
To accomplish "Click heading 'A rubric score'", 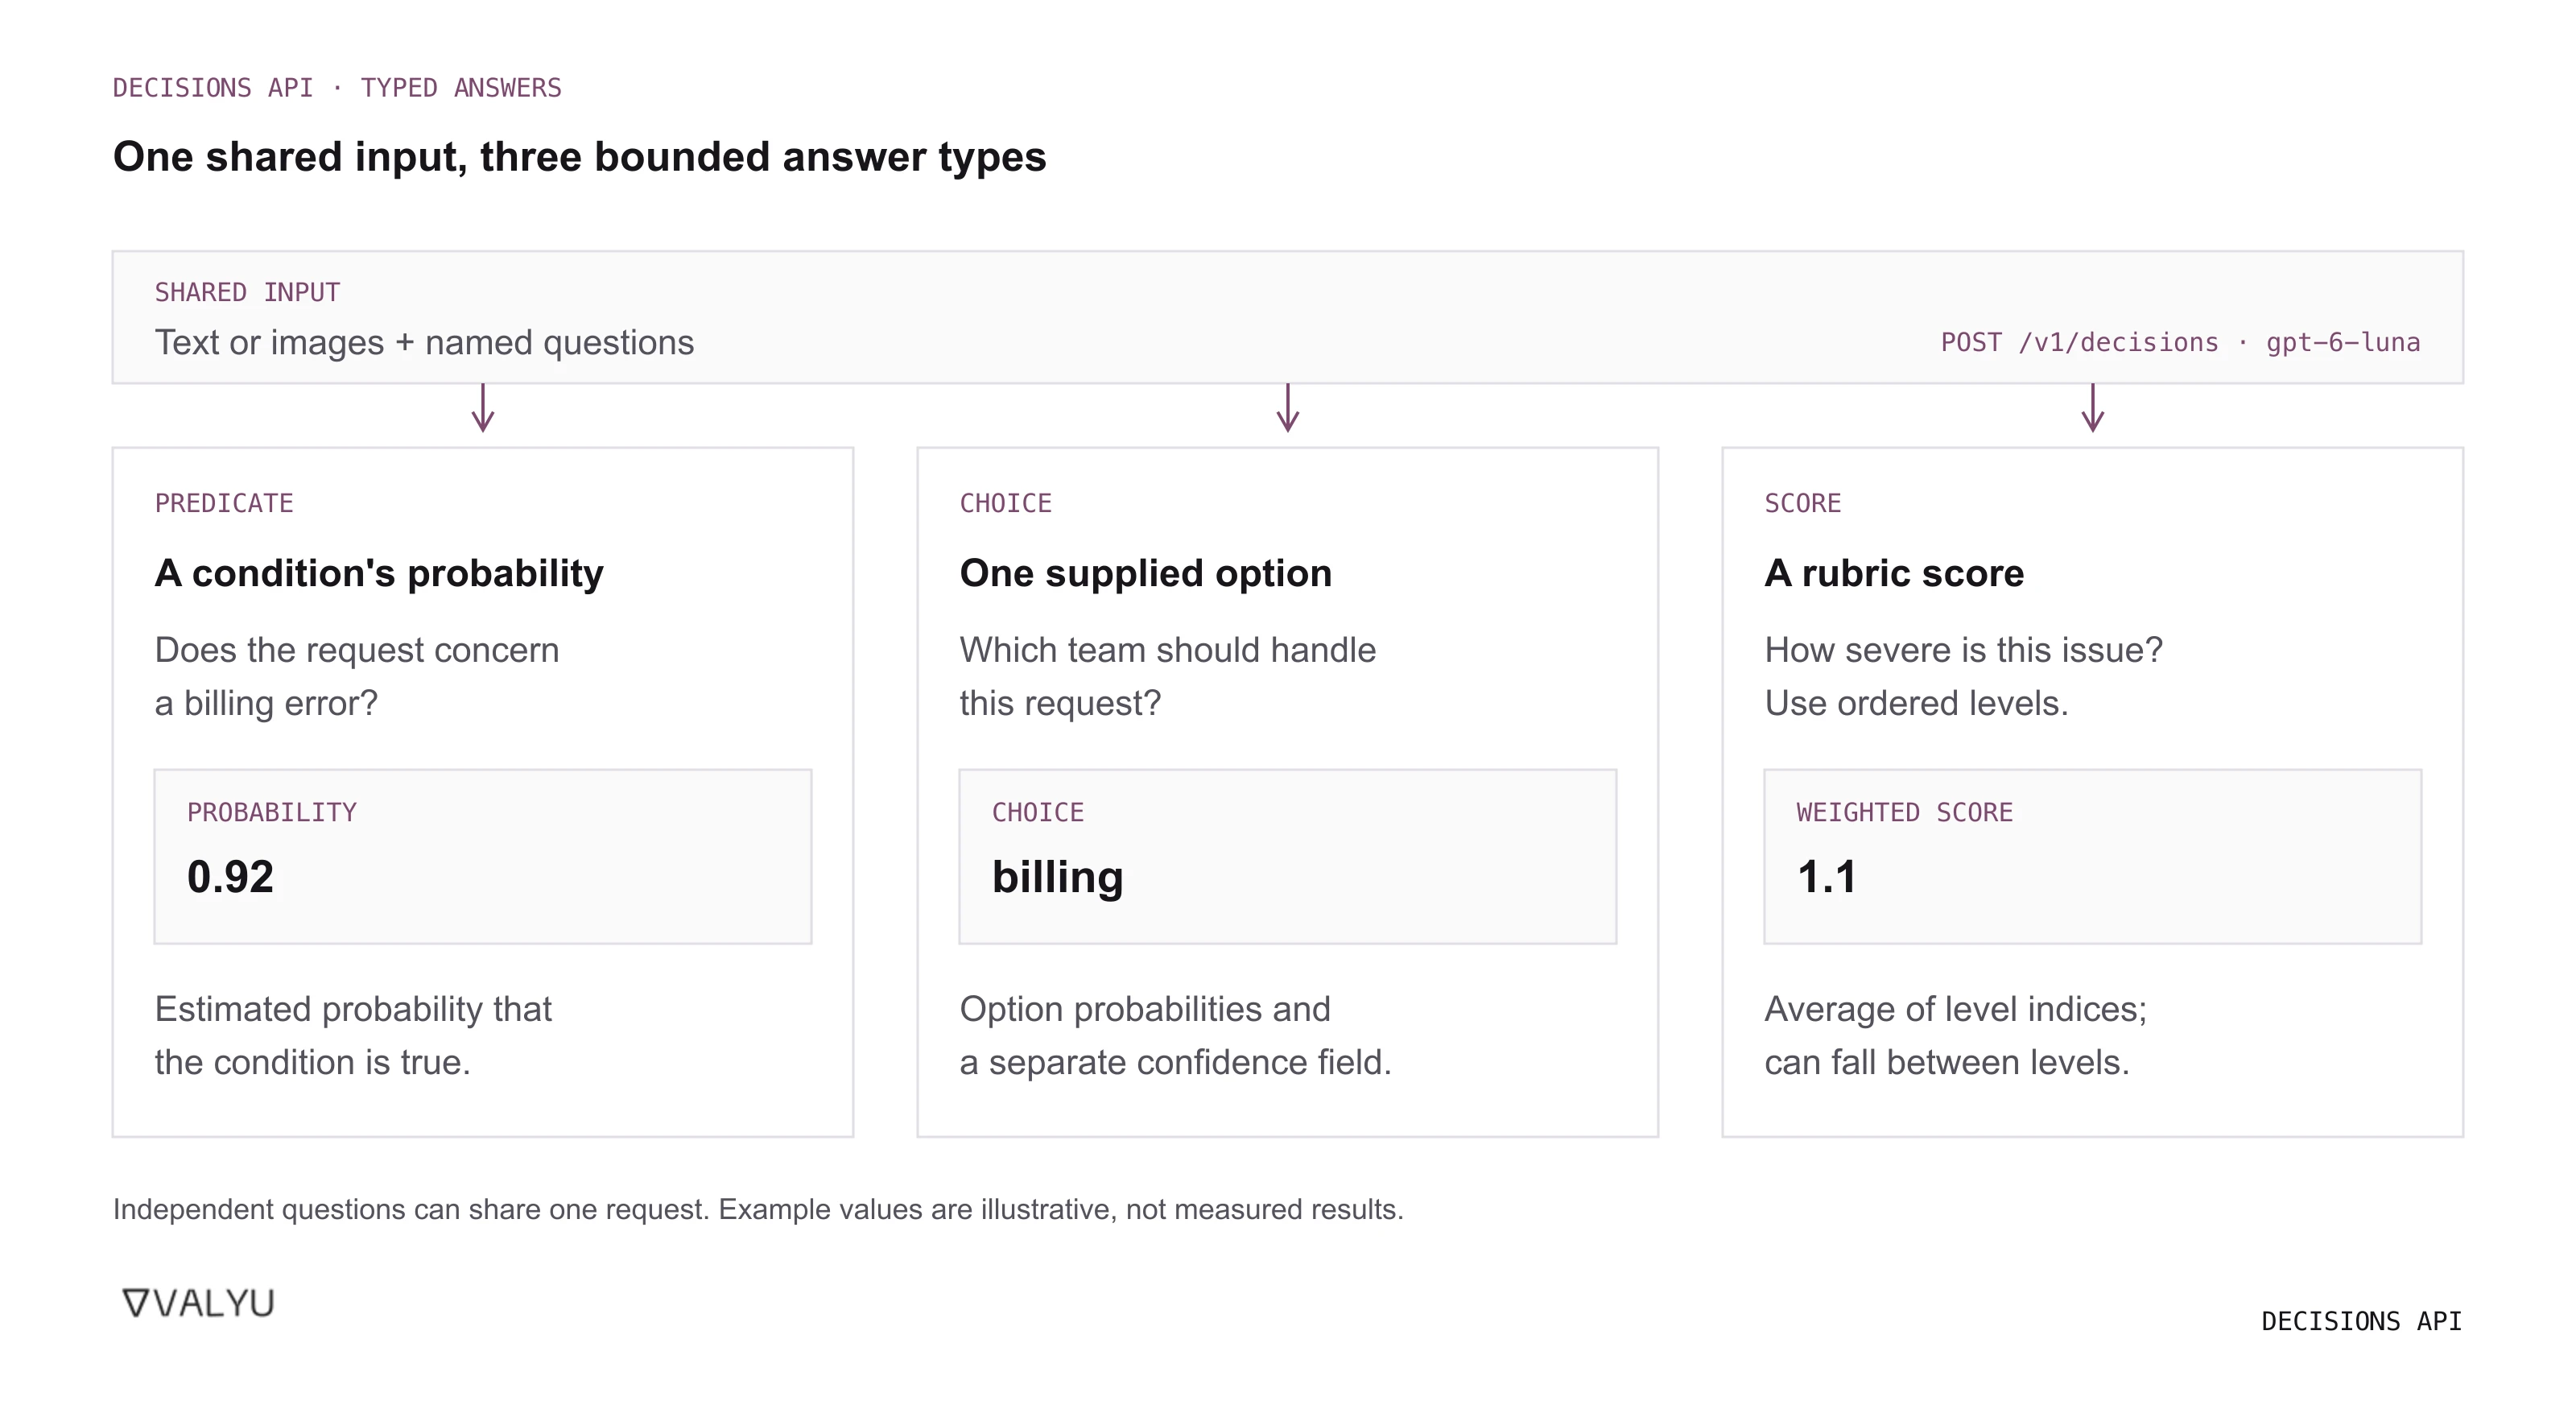I will click(x=1894, y=573).
